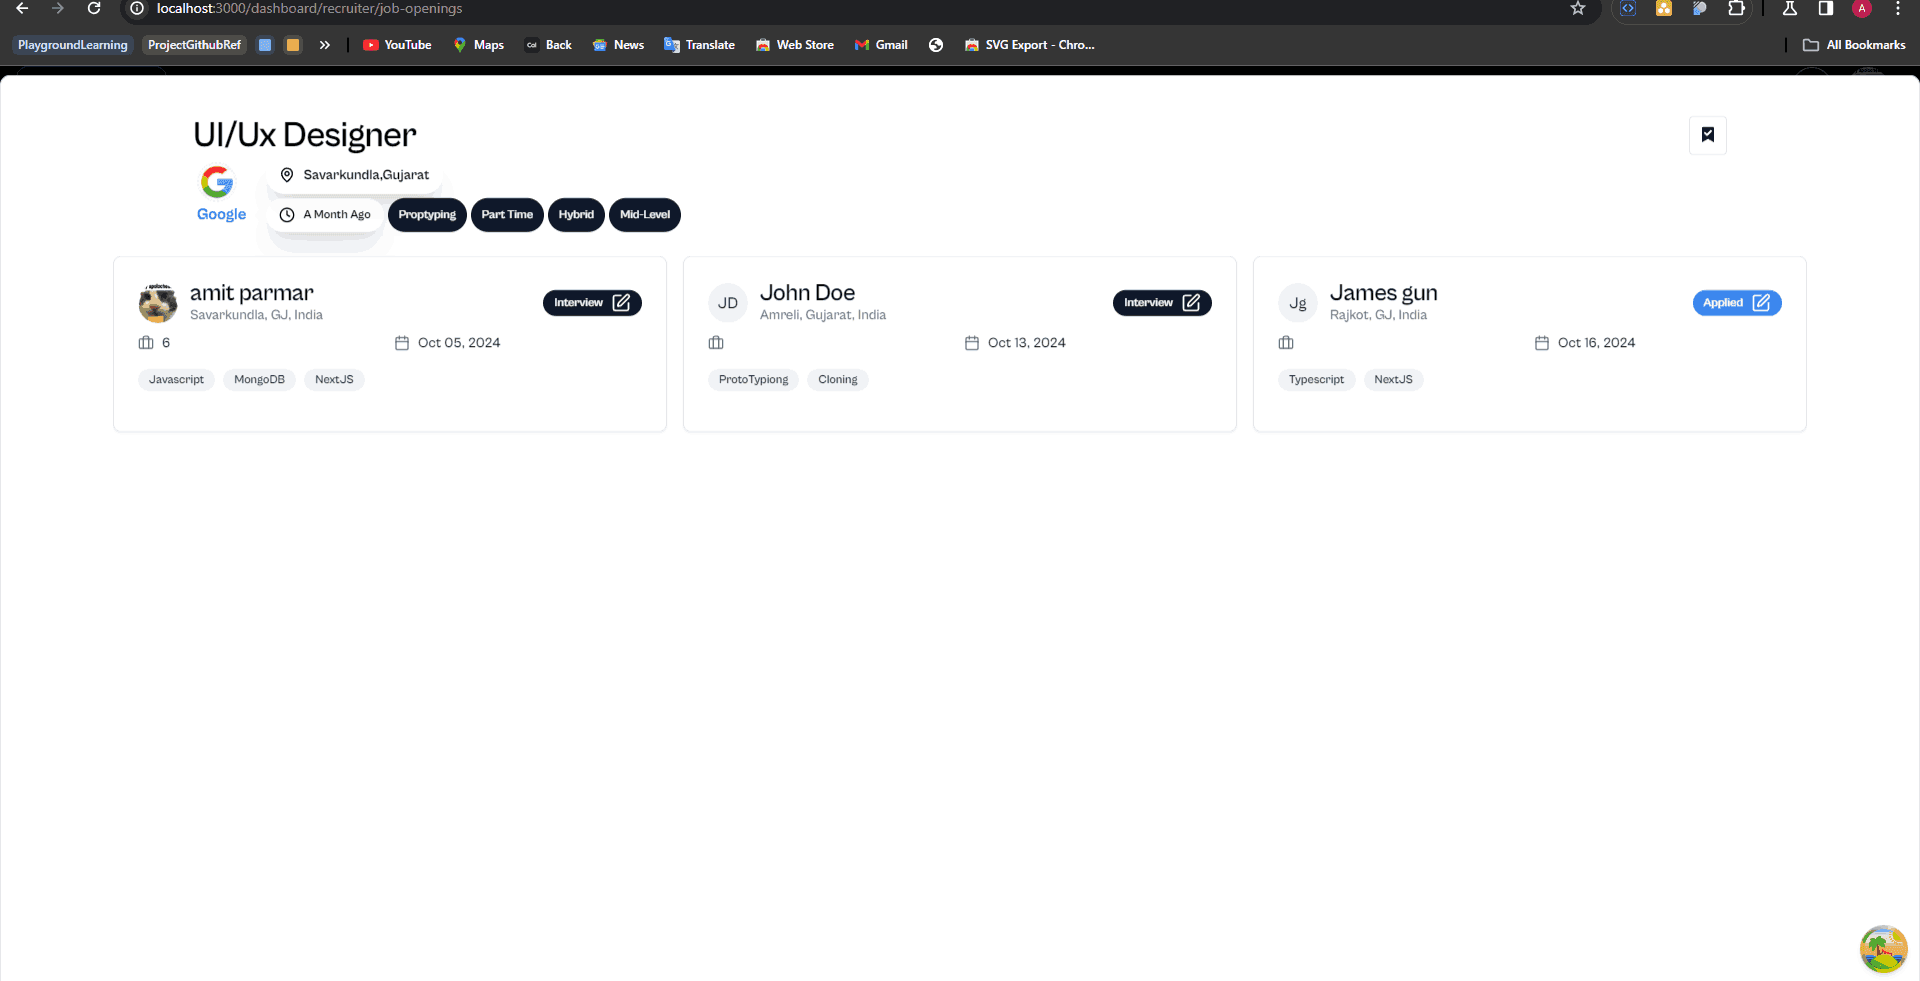Select the Proptyping tag
1920x981 pixels.
[427, 215]
